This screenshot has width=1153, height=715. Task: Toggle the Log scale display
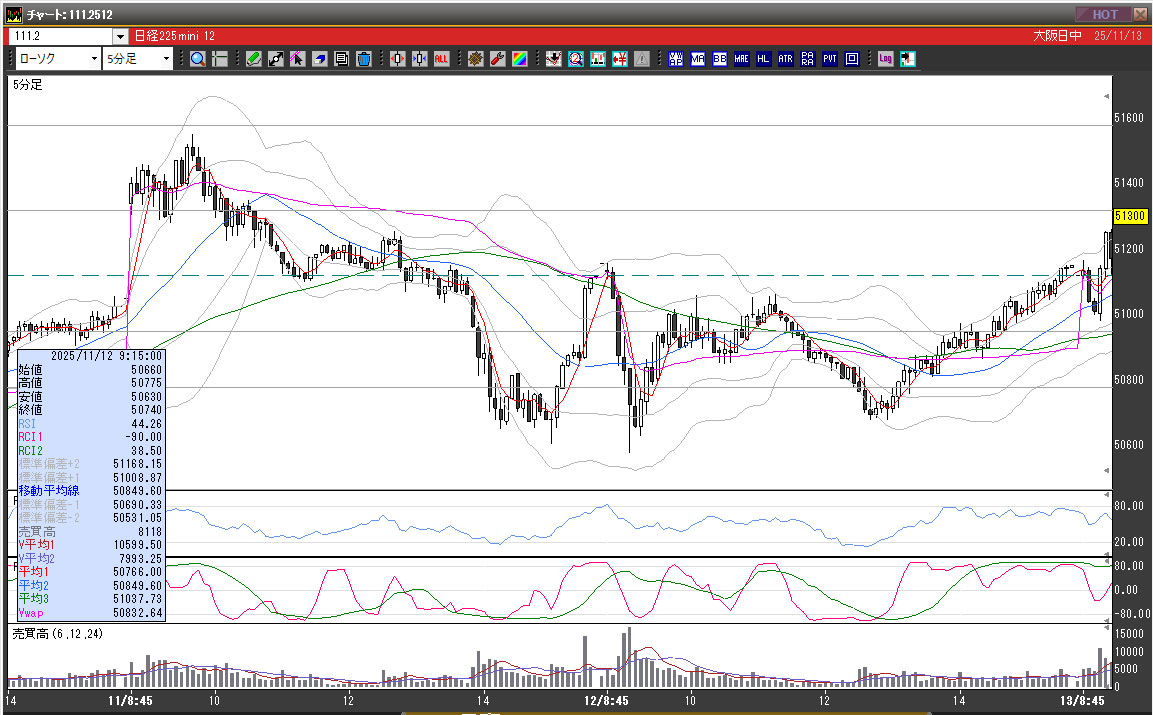click(x=885, y=59)
